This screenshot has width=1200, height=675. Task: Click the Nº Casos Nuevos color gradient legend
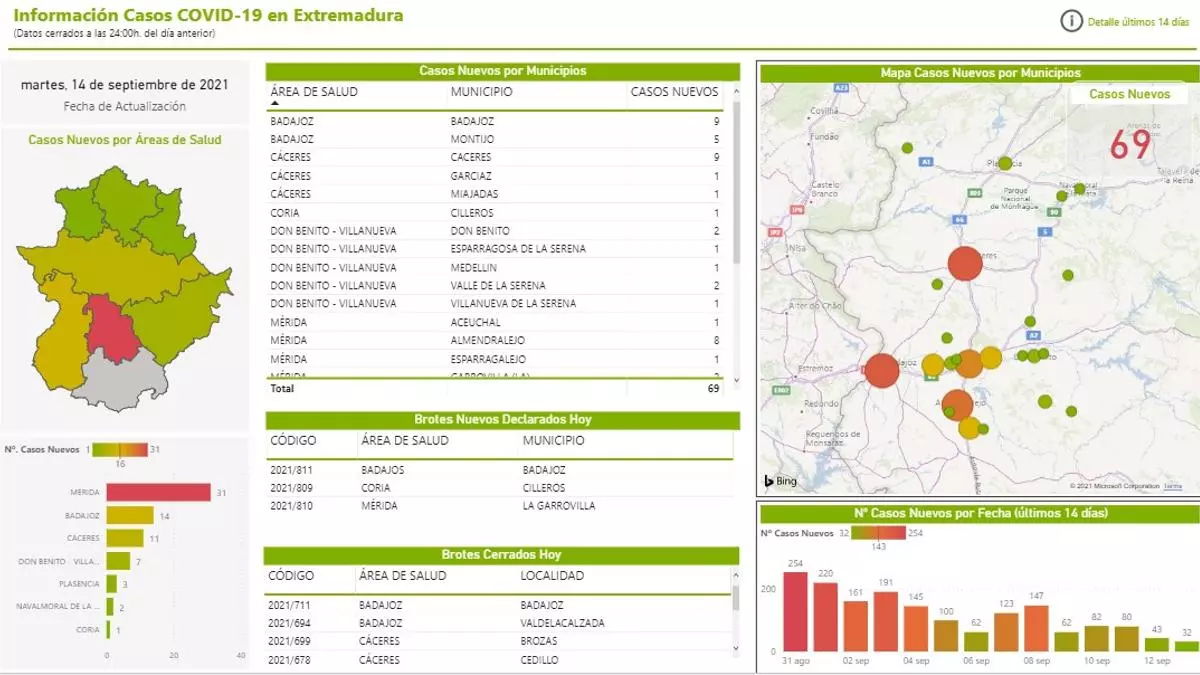(x=119, y=450)
